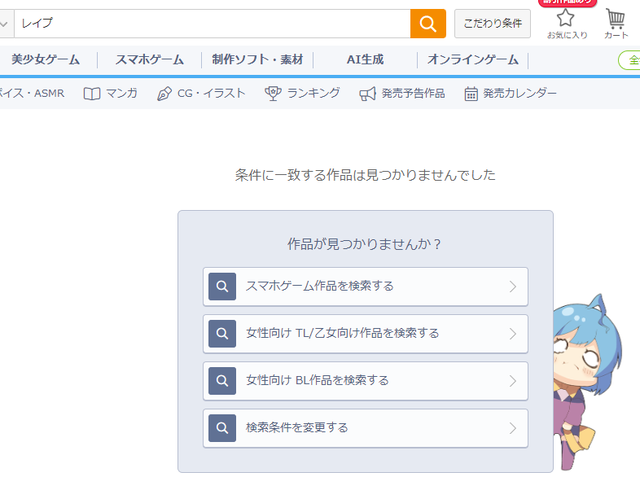The height and width of the screenshot is (477, 640).
Task: Open the 美少女ゲーム tab
Action: [x=45, y=60]
